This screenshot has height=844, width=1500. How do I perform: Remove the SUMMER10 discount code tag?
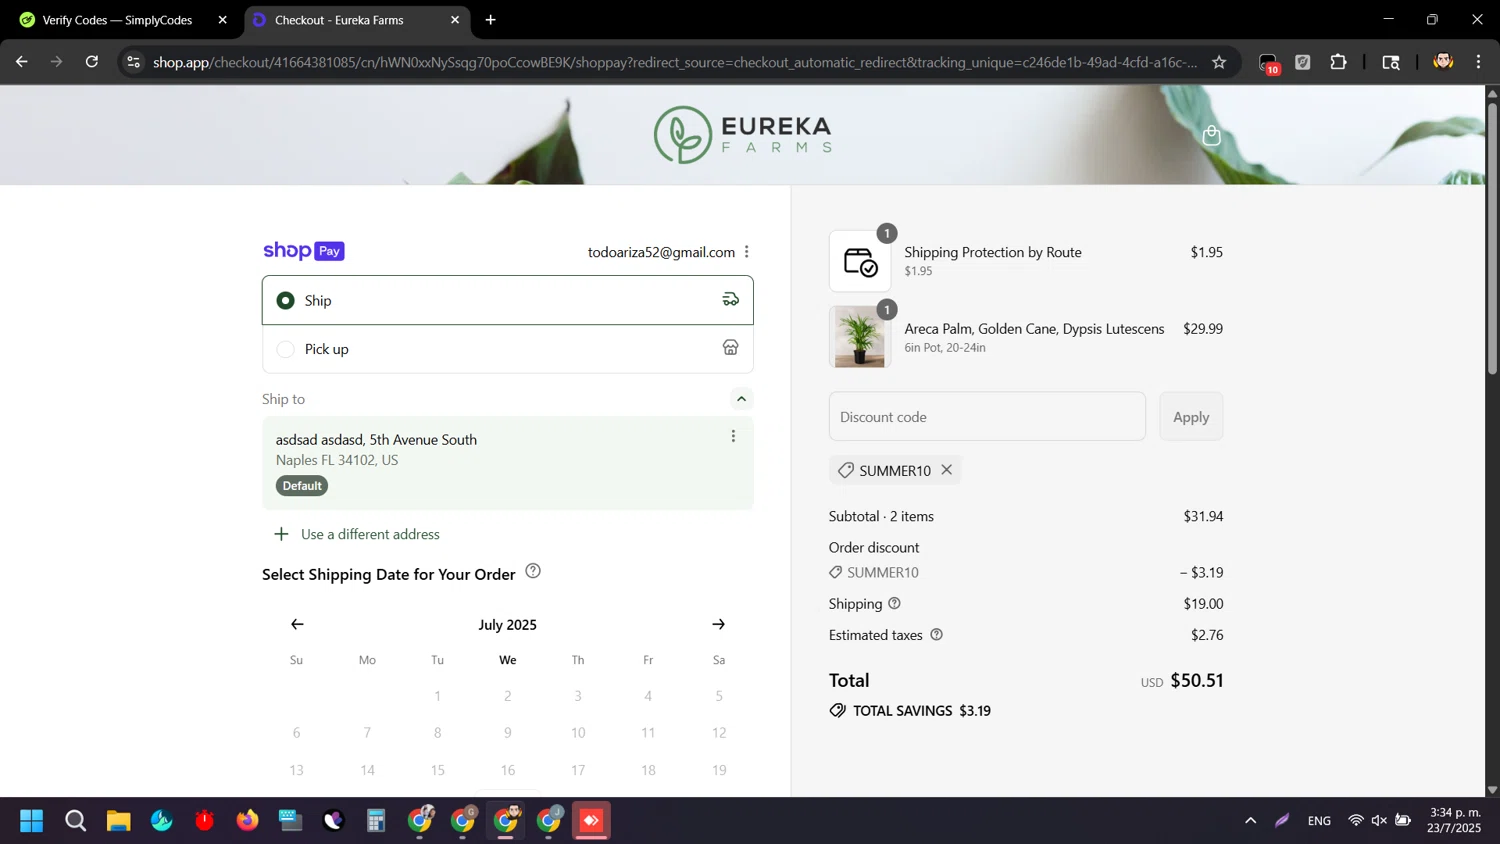tap(946, 470)
